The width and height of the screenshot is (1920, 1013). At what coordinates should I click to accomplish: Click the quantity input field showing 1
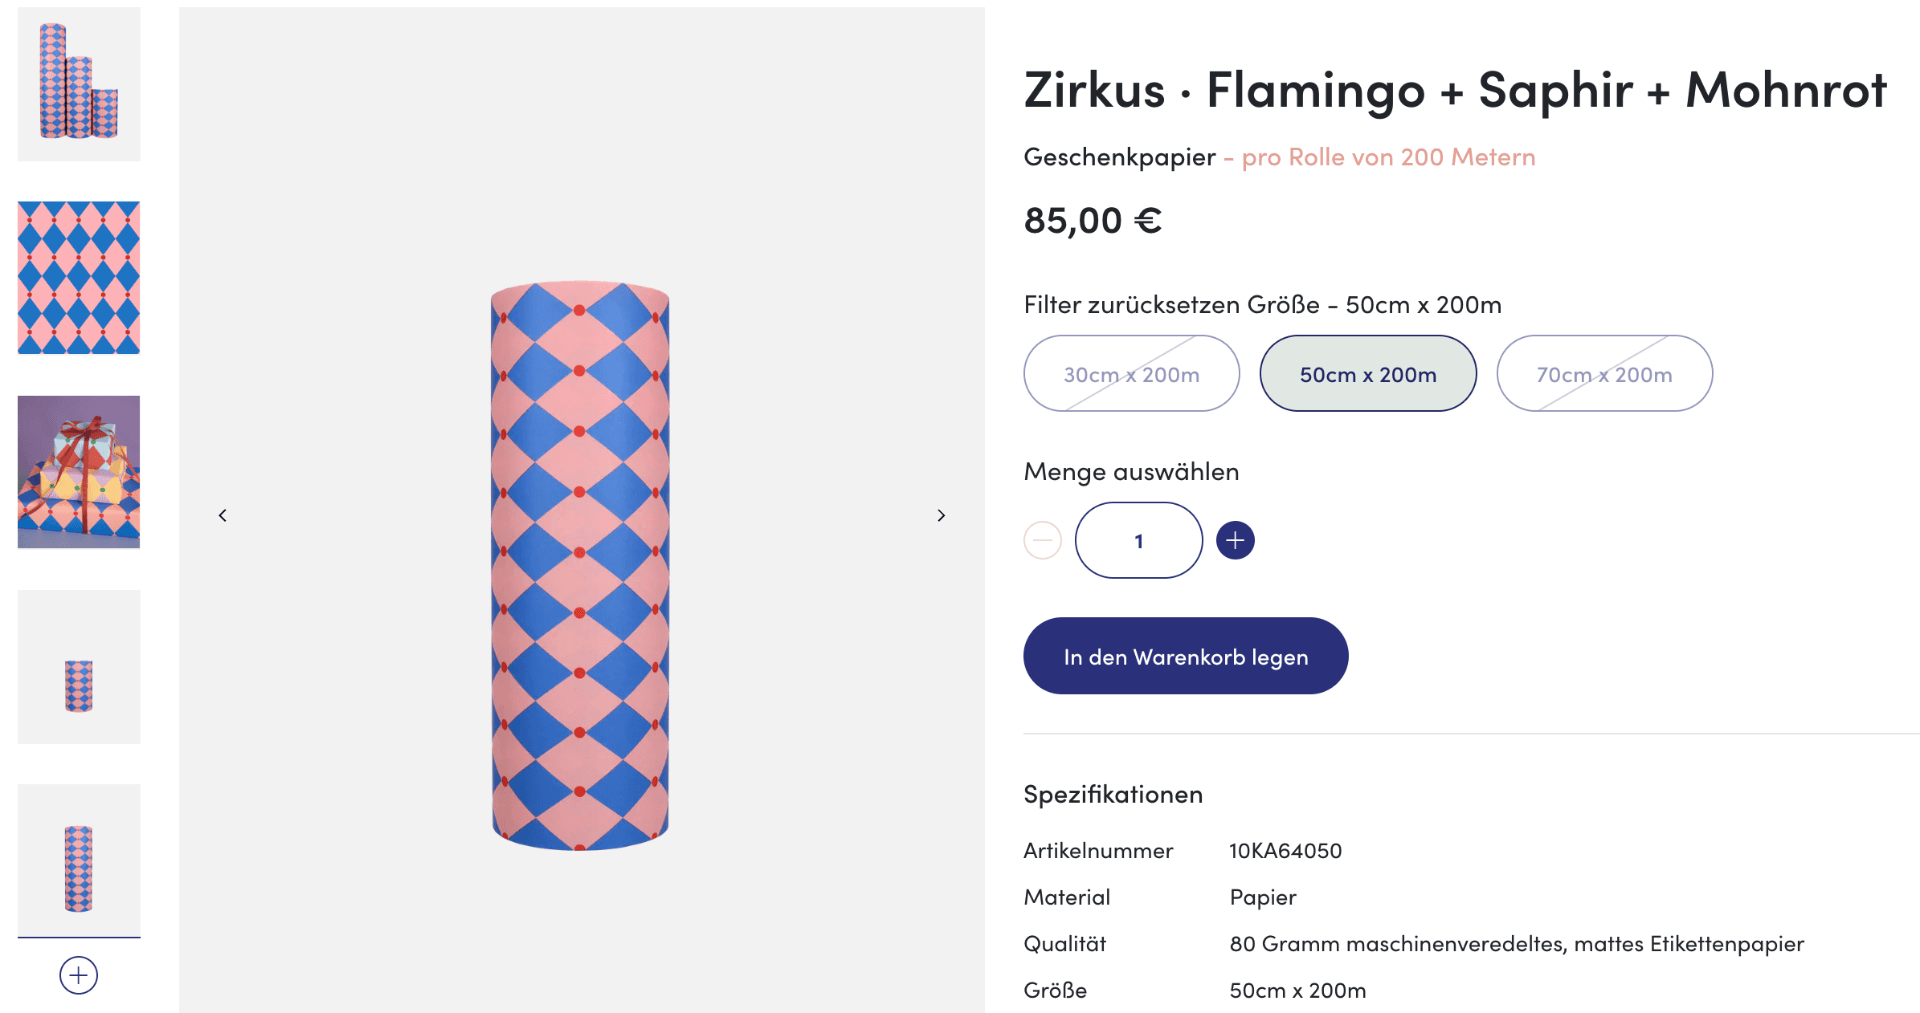(1138, 540)
